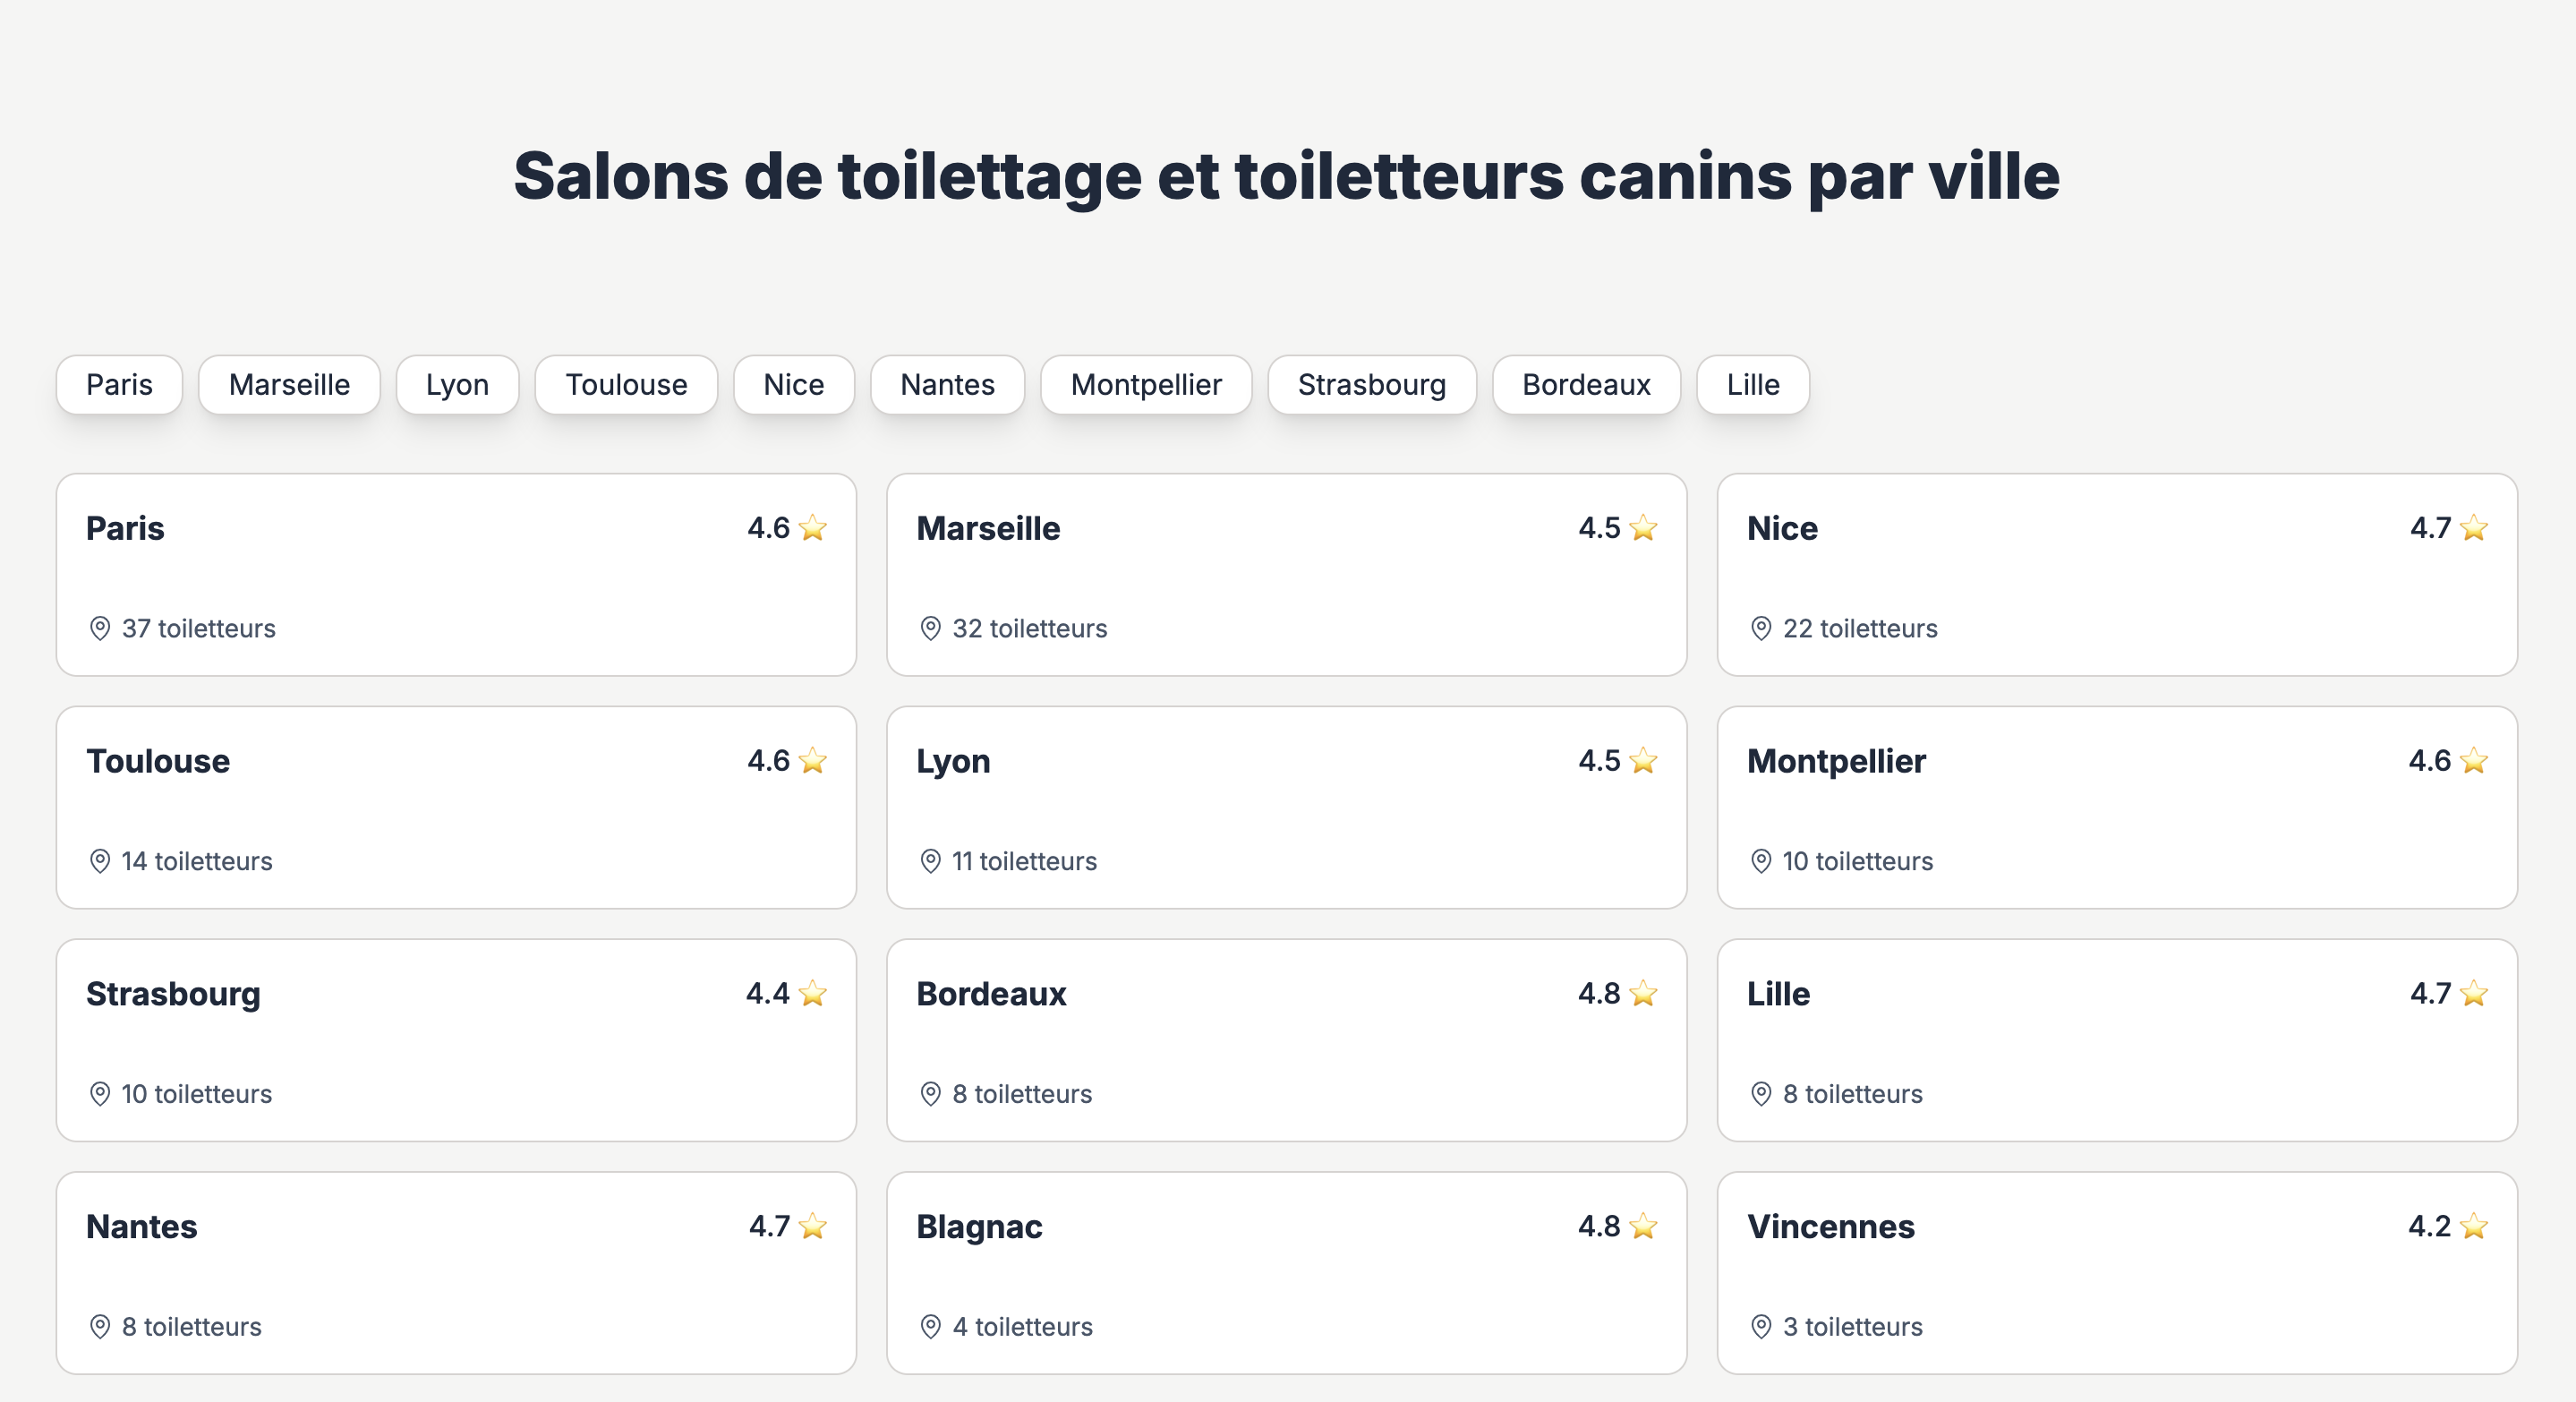Click the location pin icon in Paris card

tap(100, 628)
